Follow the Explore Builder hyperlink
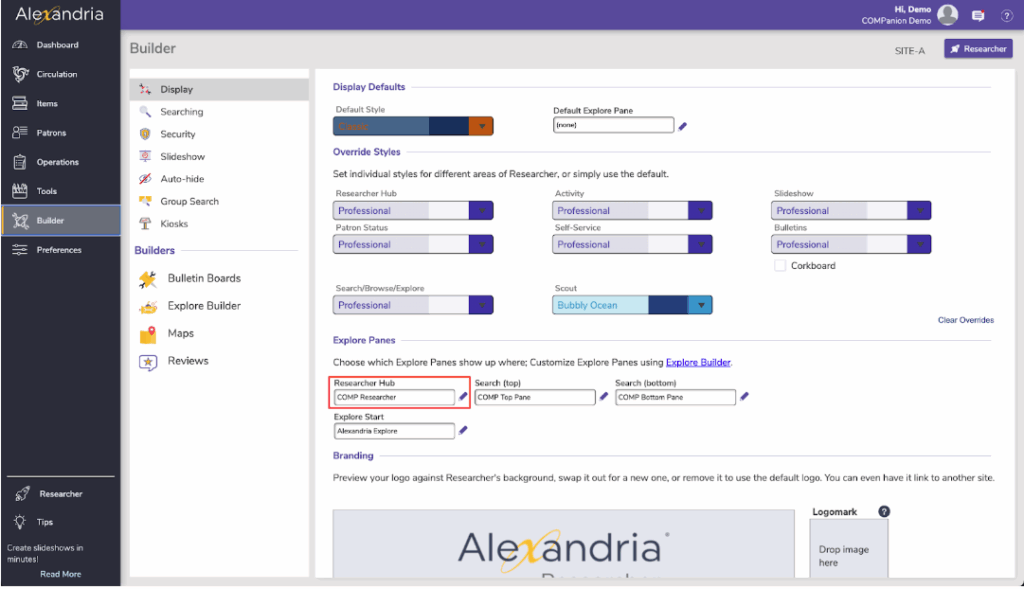The image size is (1024, 589). point(697,362)
